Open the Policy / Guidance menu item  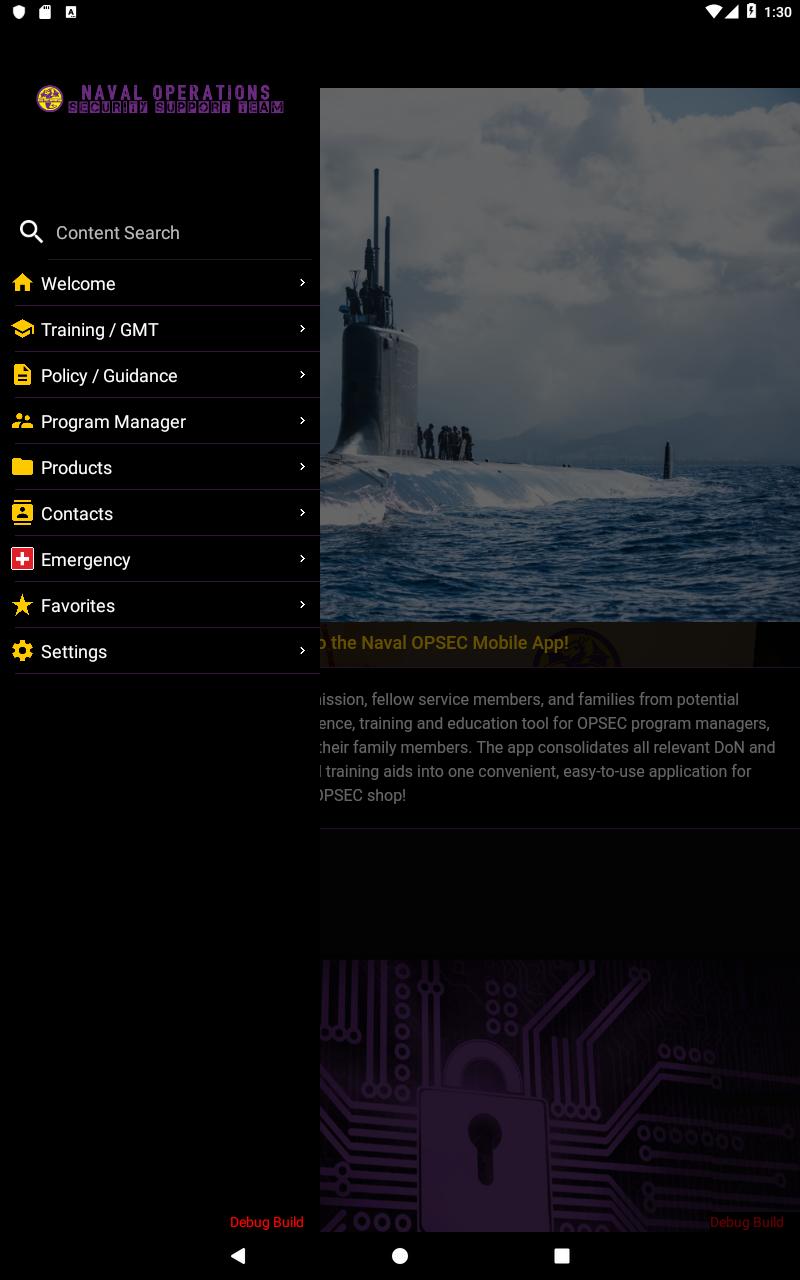tap(160, 375)
